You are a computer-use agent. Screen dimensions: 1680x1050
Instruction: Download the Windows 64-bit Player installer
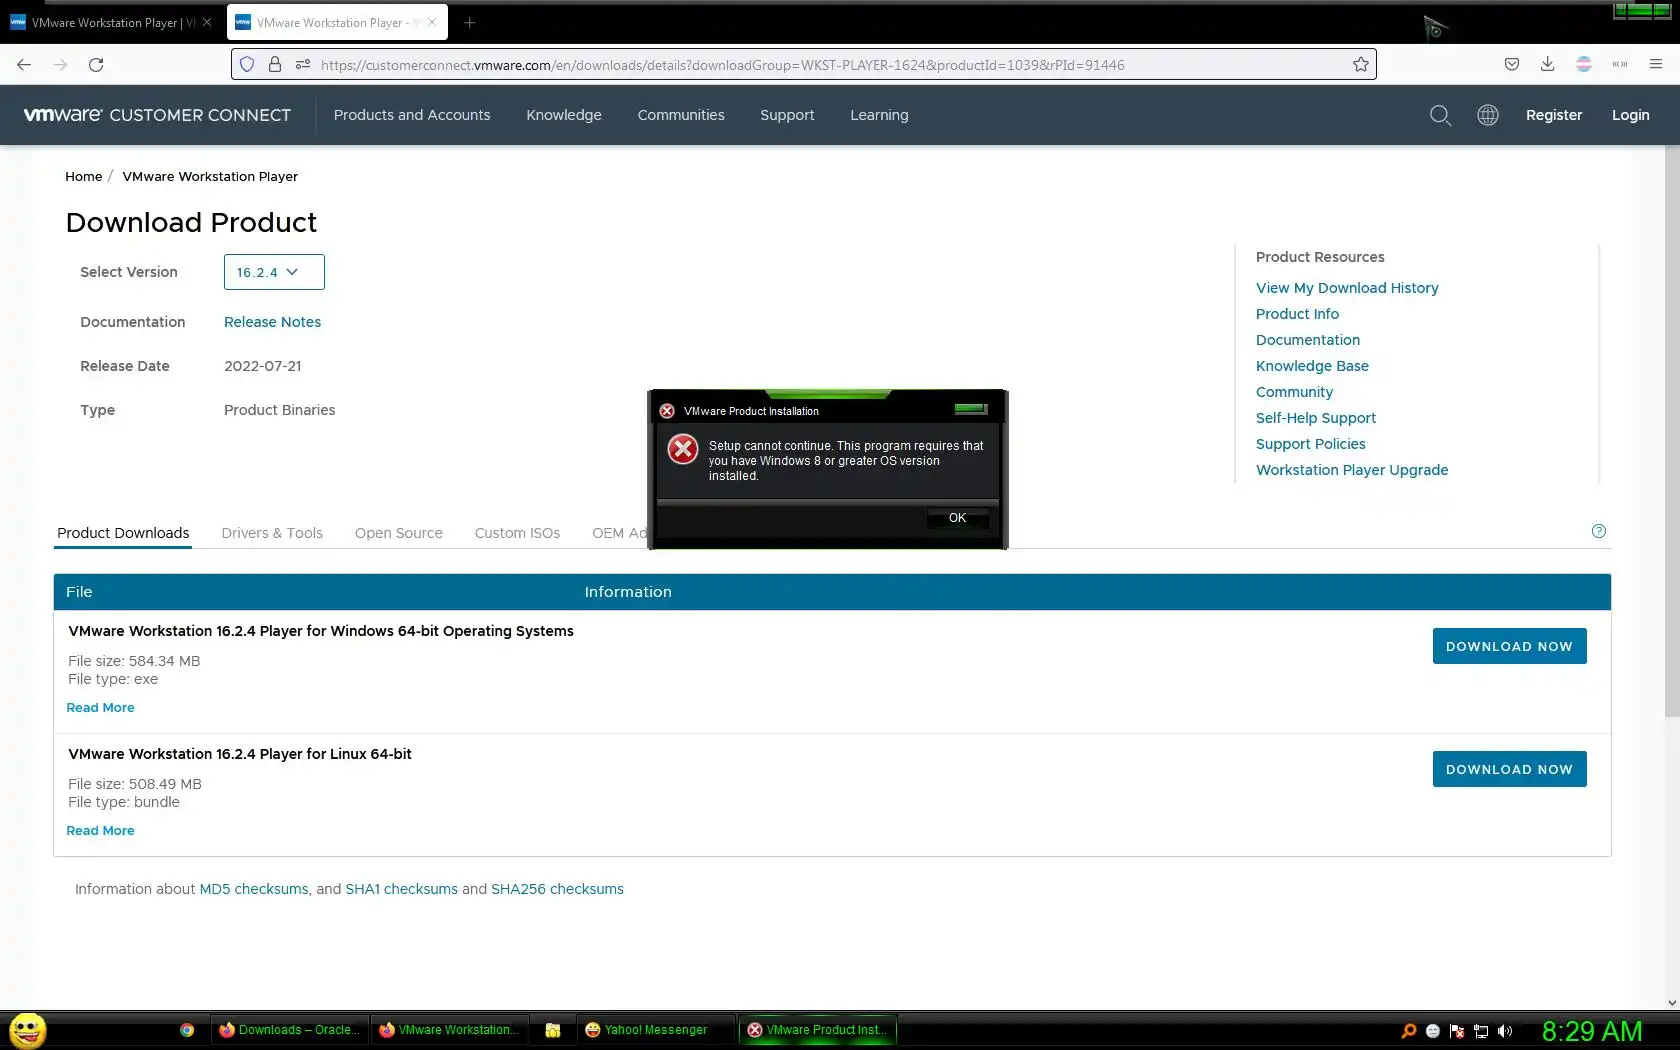coord(1509,646)
